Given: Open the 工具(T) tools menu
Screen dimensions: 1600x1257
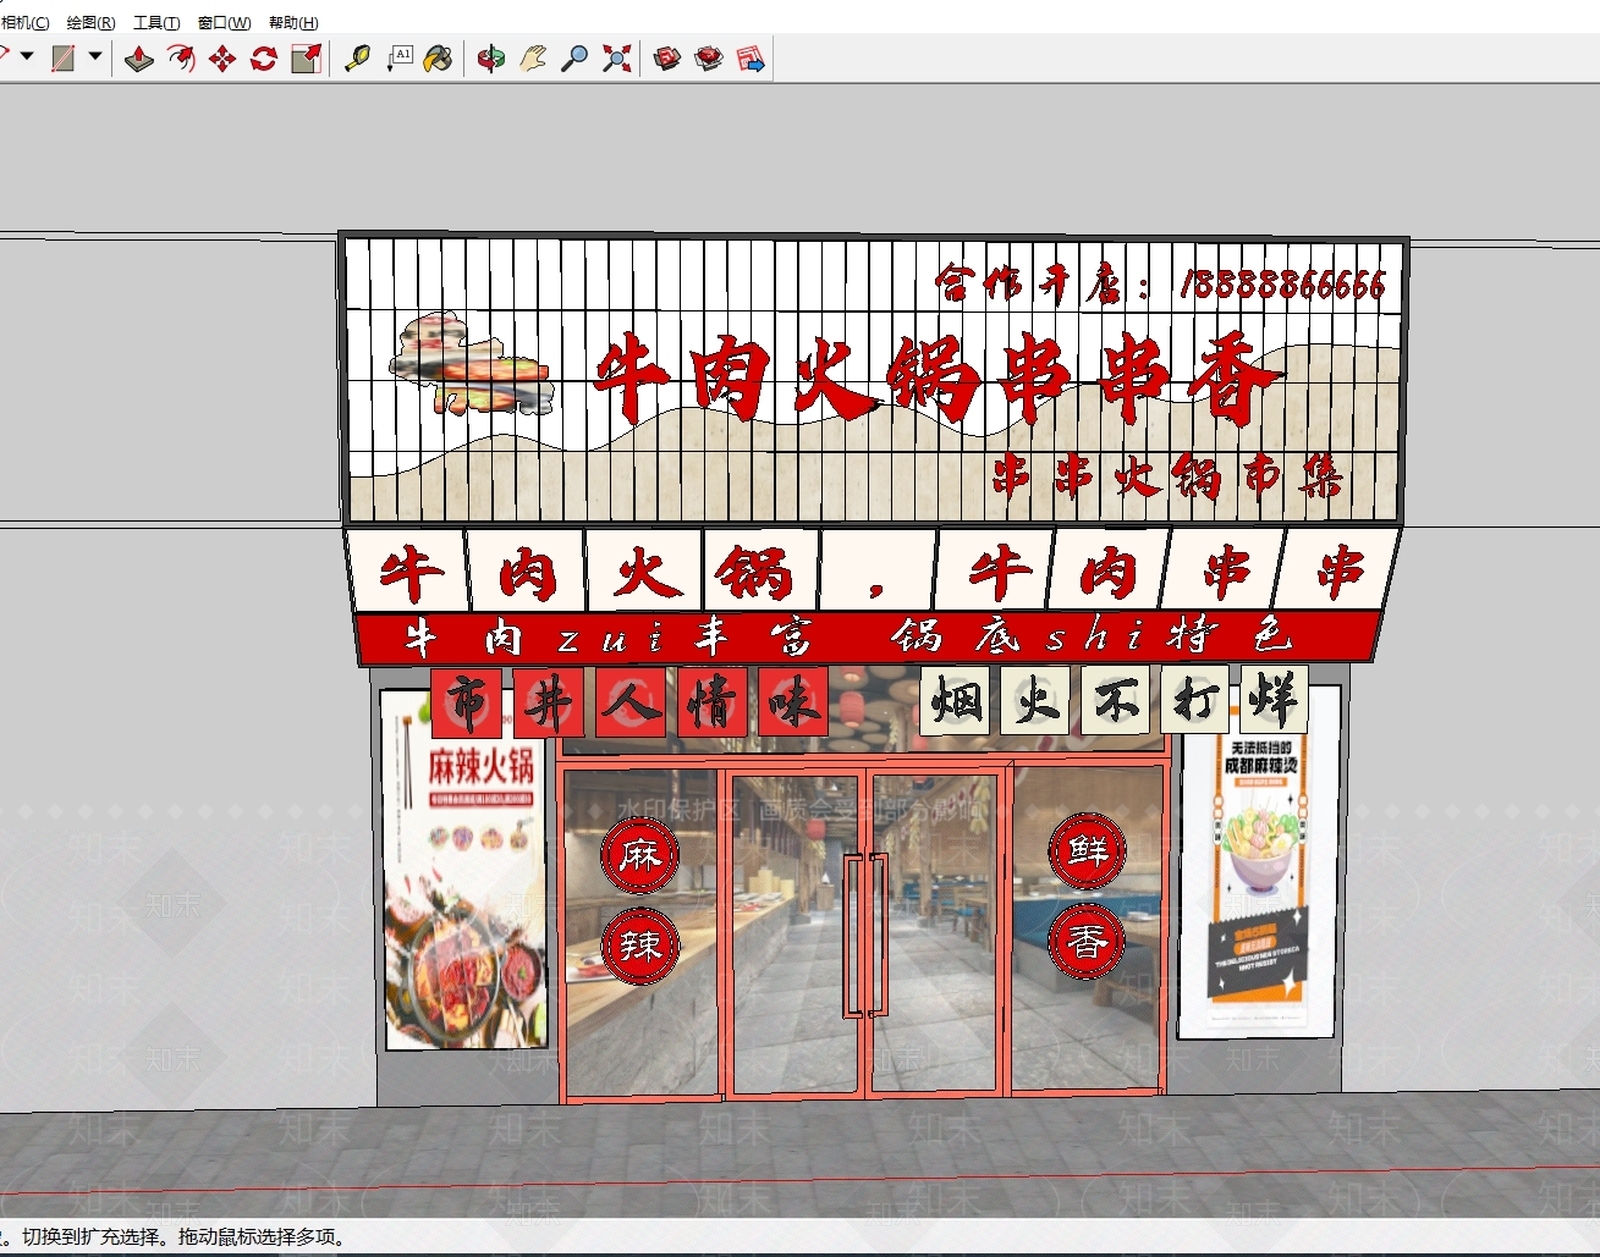Looking at the screenshot, I should tap(157, 22).
